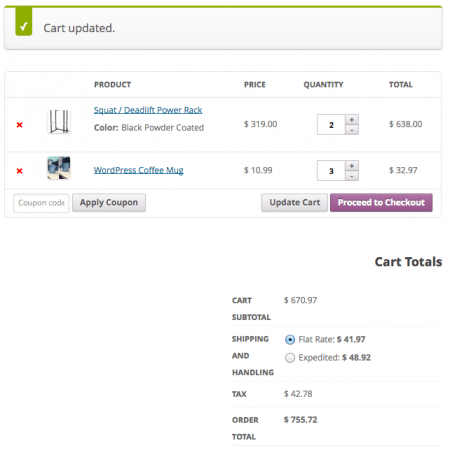Open the Coffee Mug product thumbnail
Viewport: 450px width, 450px height.
tap(59, 168)
